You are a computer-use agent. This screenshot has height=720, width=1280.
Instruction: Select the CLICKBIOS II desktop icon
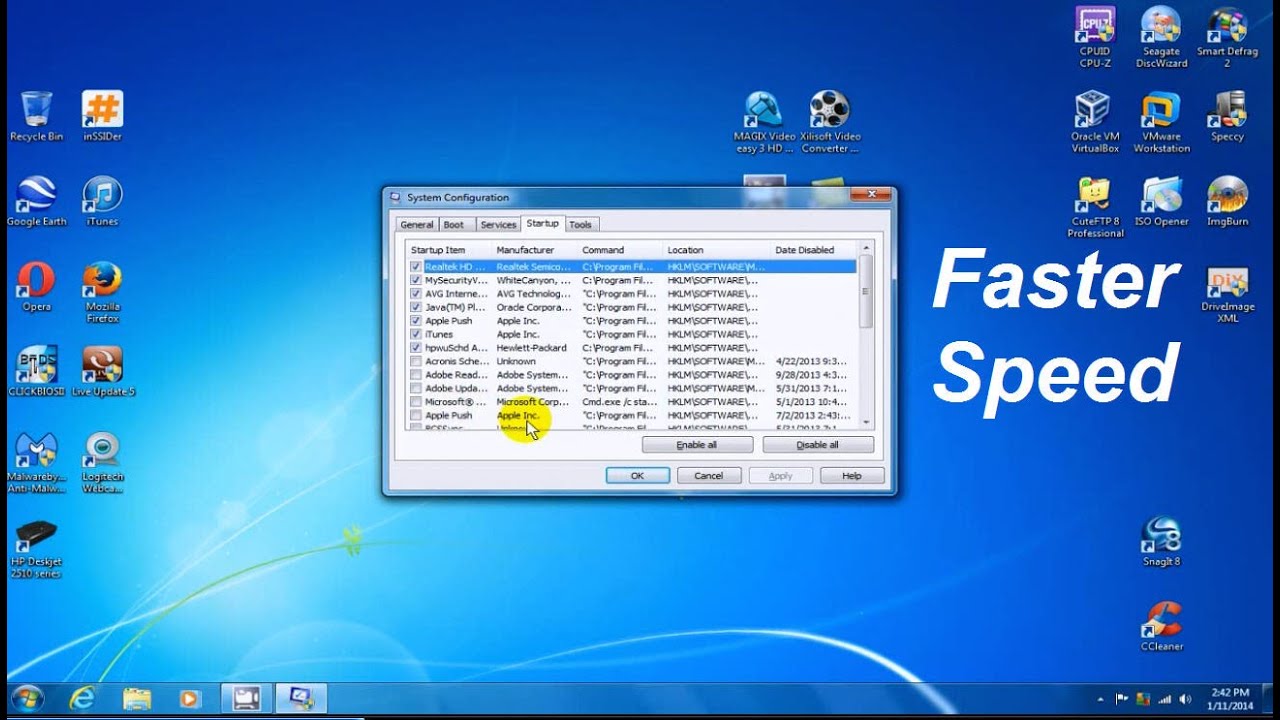click(x=36, y=371)
